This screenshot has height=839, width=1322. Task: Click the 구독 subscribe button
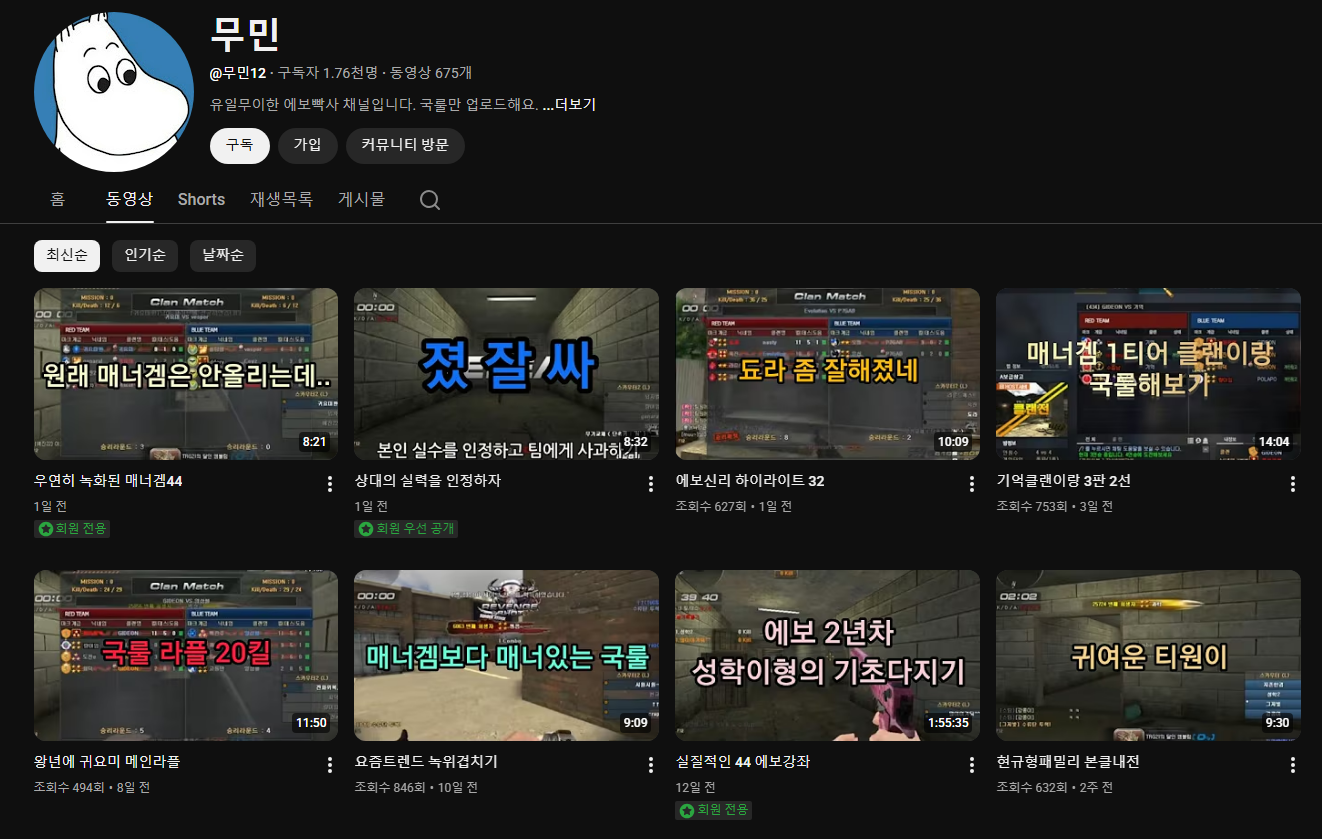pos(240,145)
